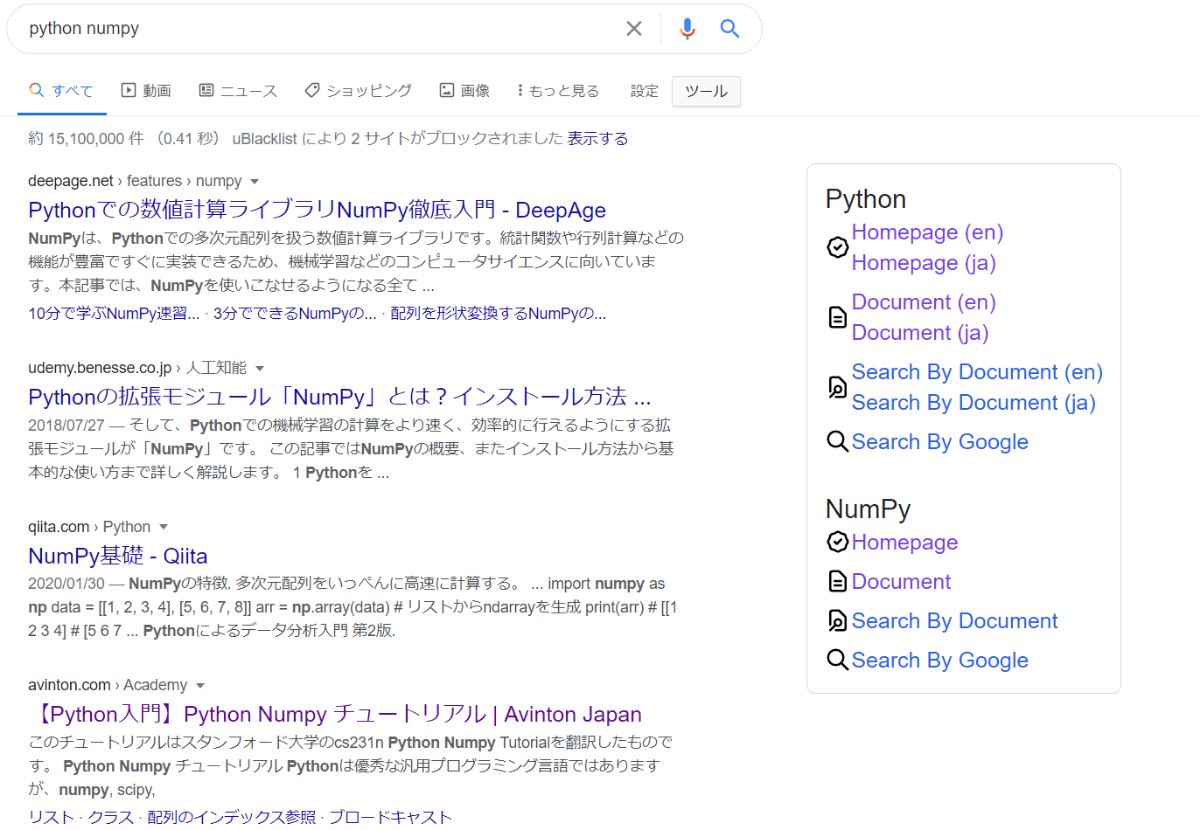This screenshot has height=830, width=1200.
Task: Open the avinton.com result options arrow
Action: 200,685
